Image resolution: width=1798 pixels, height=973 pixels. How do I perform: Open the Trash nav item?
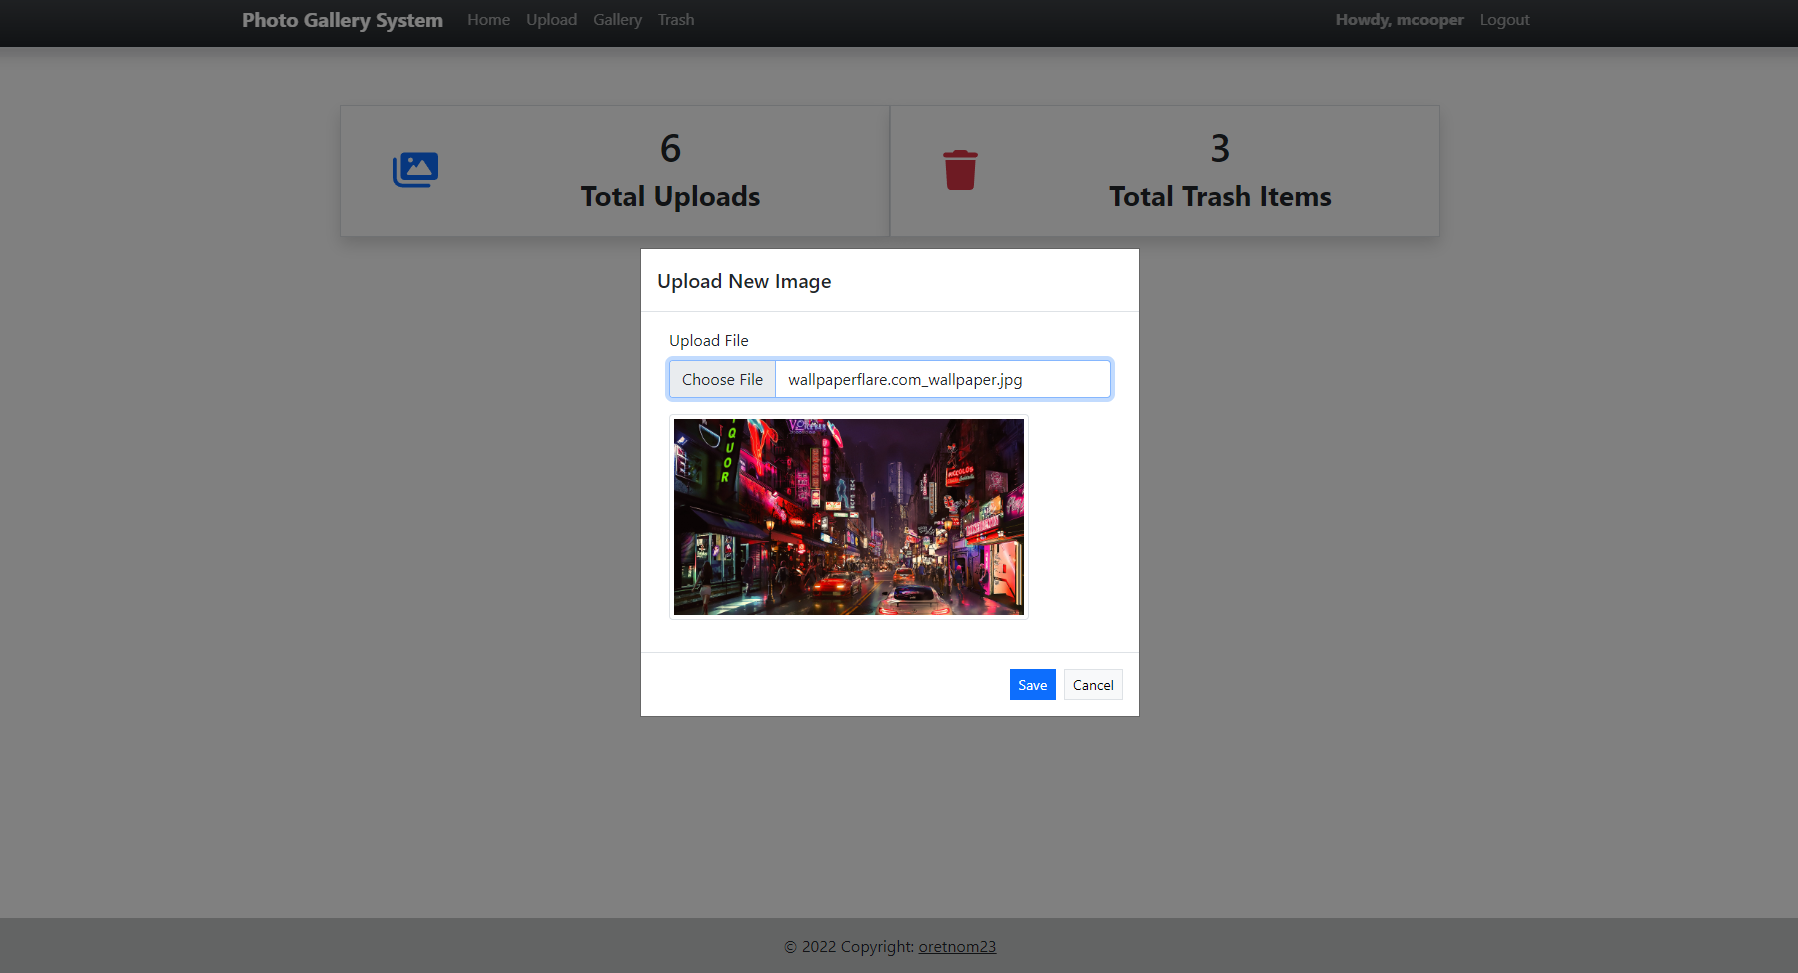tap(676, 20)
